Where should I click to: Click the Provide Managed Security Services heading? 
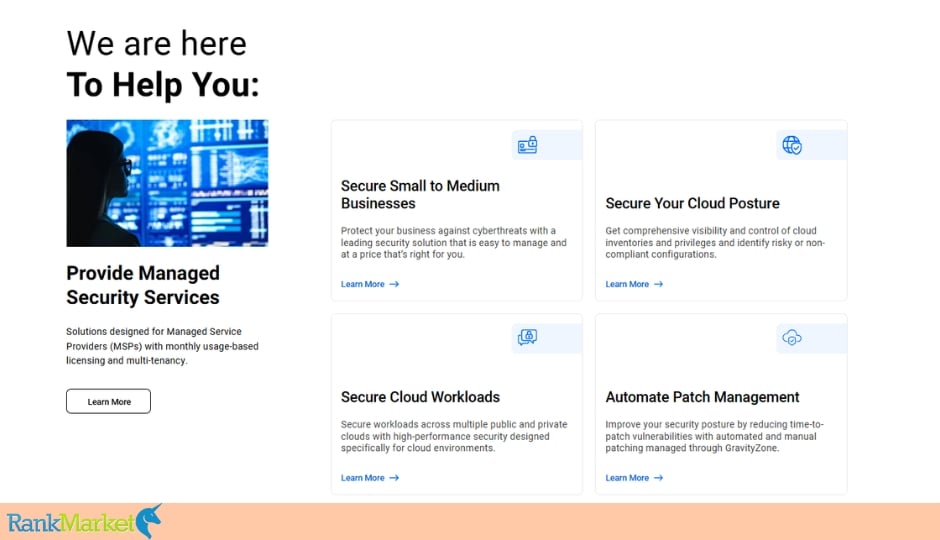point(143,285)
